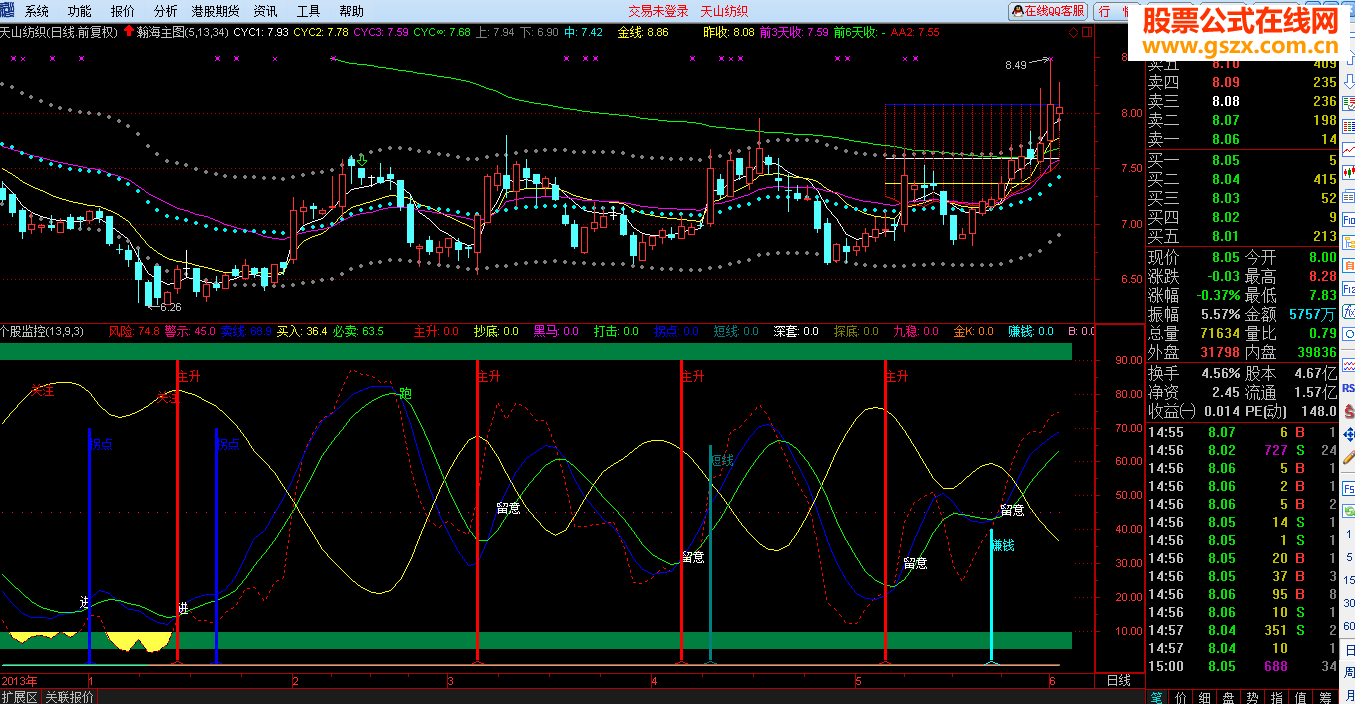
Task: Click the 8.49 high price label
Action: click(x=1016, y=65)
